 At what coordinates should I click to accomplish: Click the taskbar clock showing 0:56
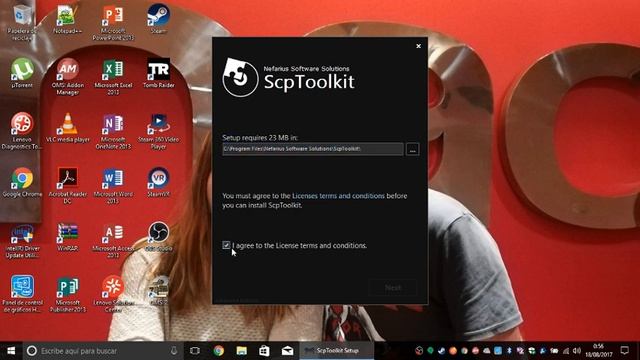point(598,351)
